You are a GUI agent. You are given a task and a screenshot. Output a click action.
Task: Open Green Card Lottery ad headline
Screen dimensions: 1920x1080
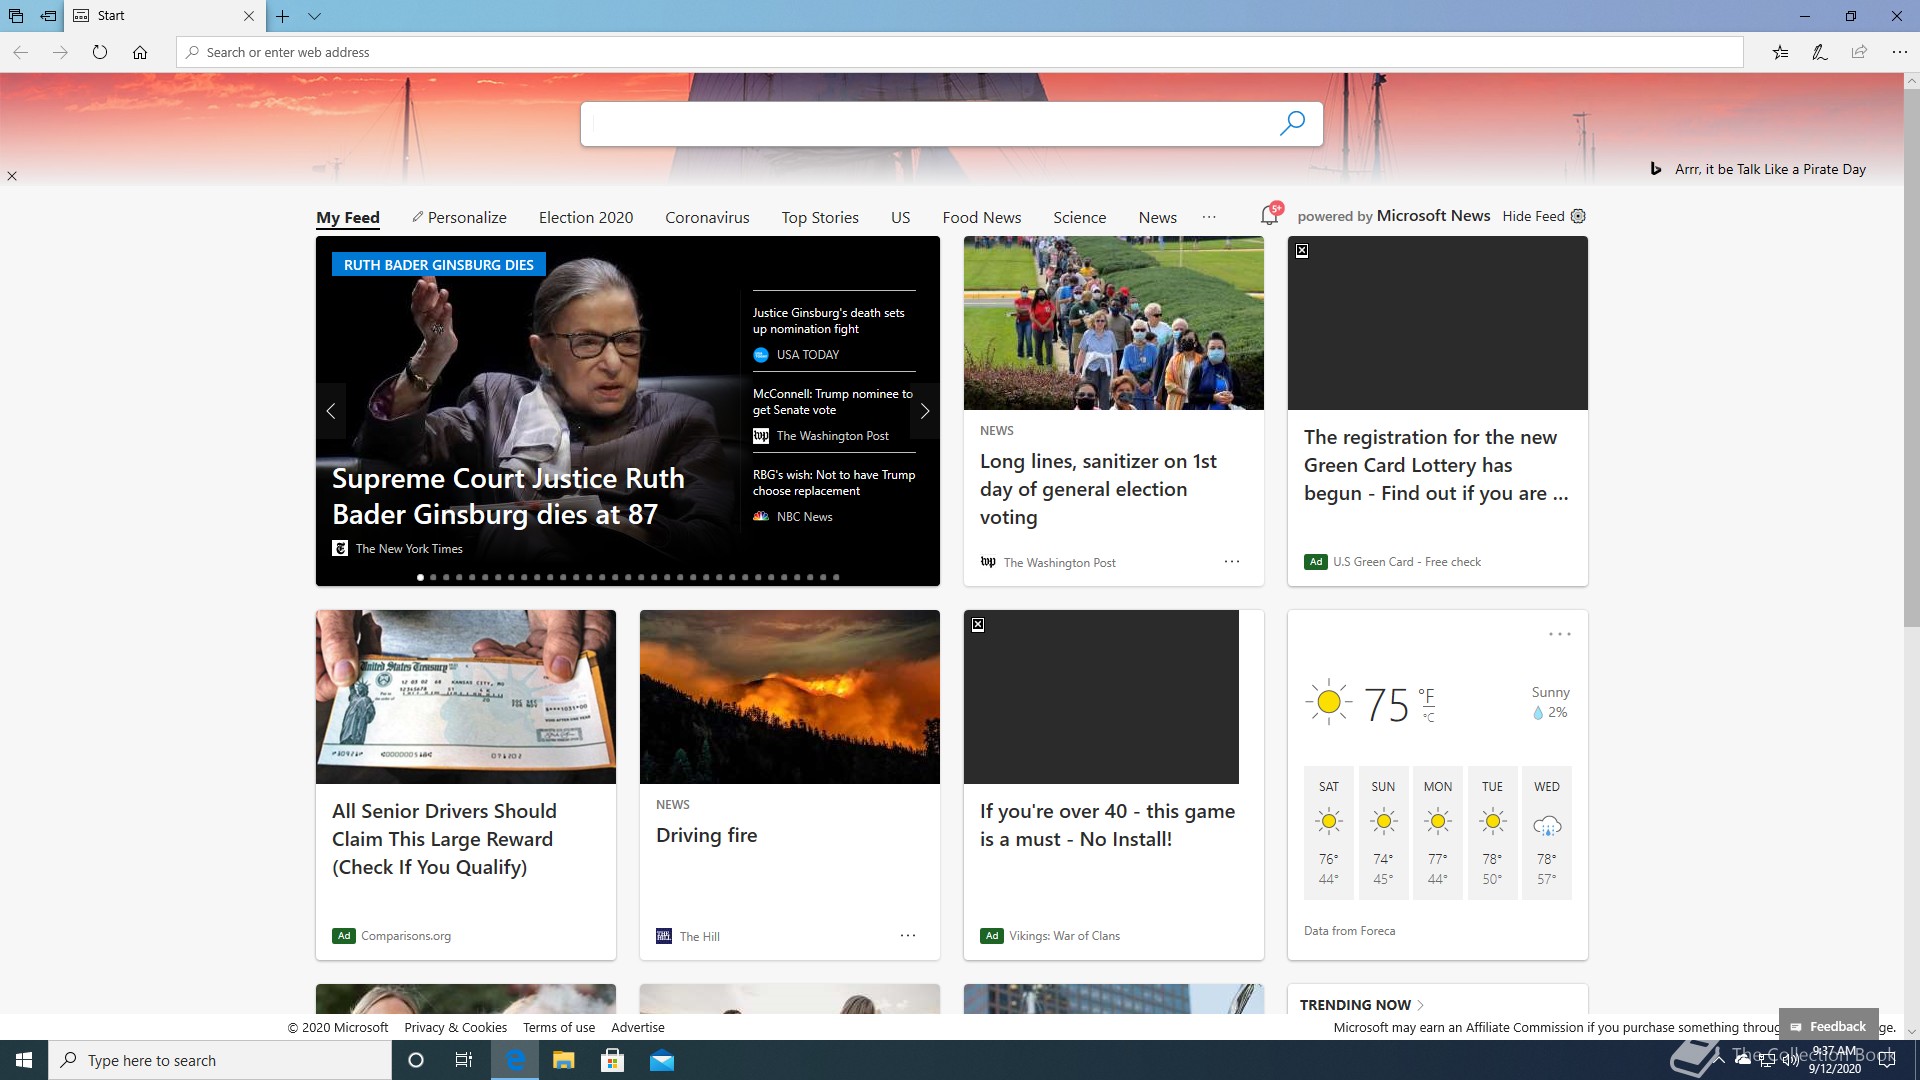point(1436,465)
